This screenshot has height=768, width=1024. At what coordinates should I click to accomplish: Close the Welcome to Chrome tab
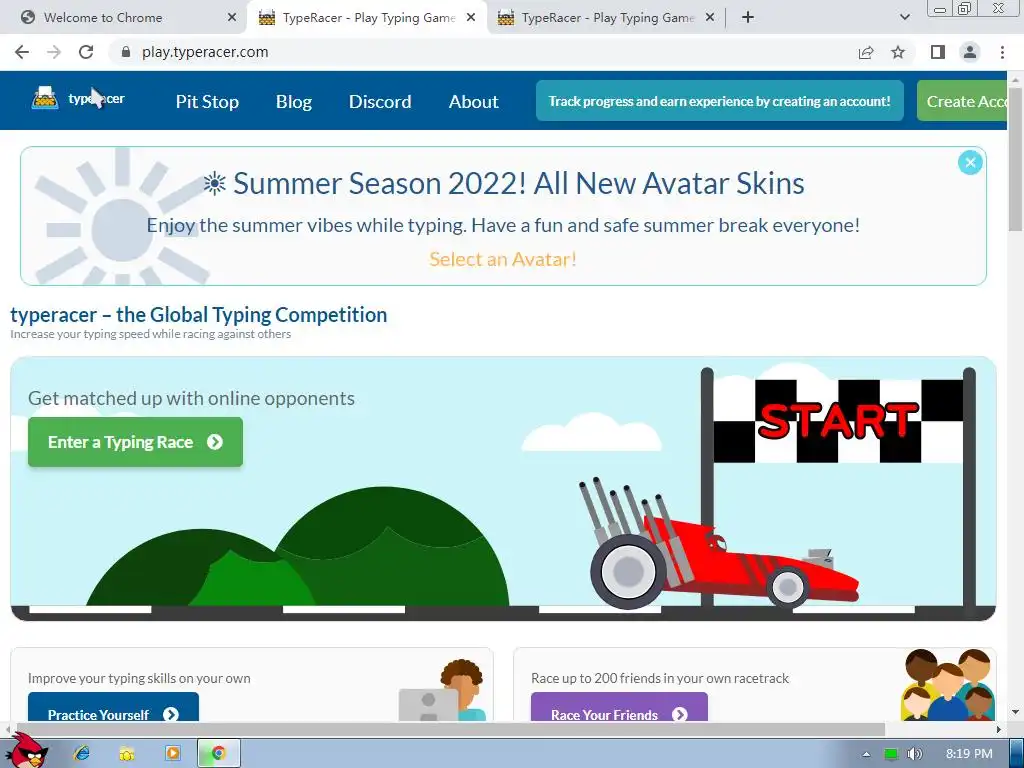click(x=232, y=18)
